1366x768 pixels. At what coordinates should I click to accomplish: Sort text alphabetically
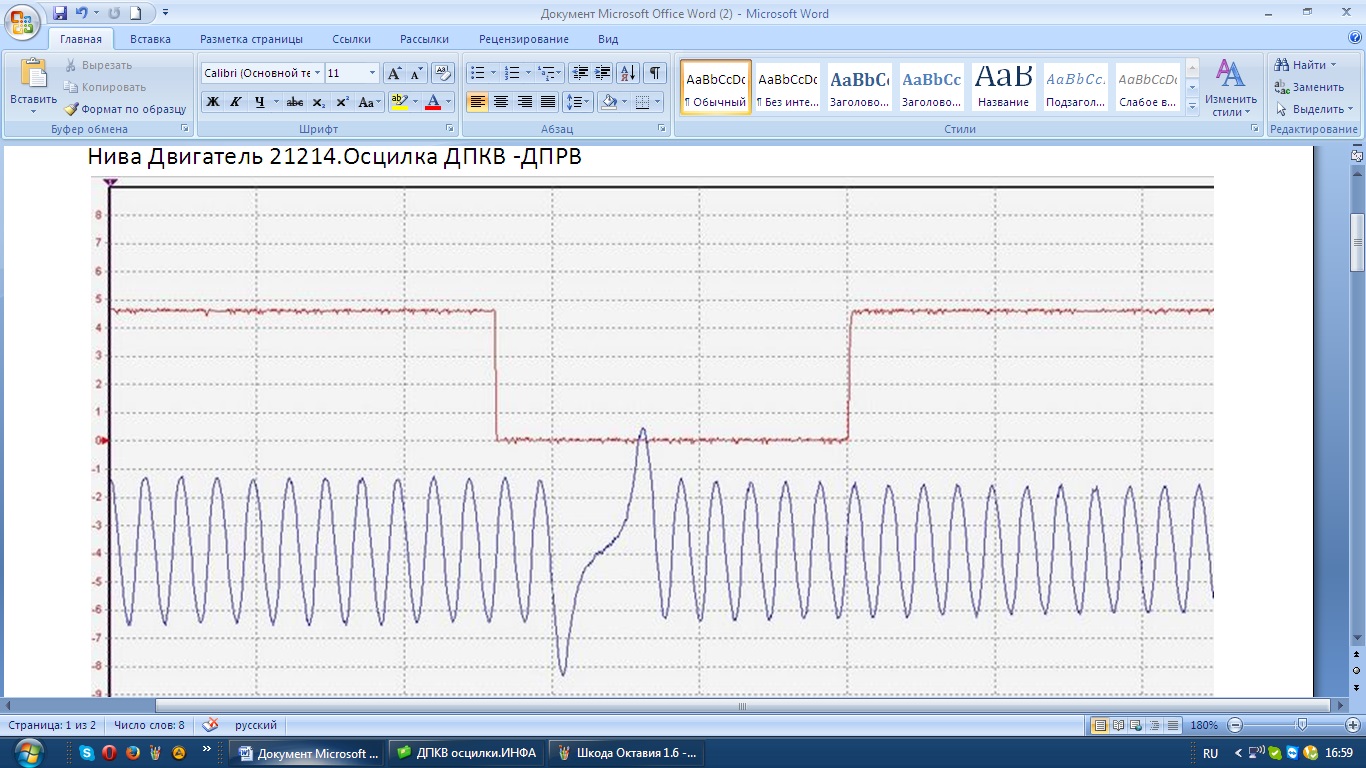628,73
